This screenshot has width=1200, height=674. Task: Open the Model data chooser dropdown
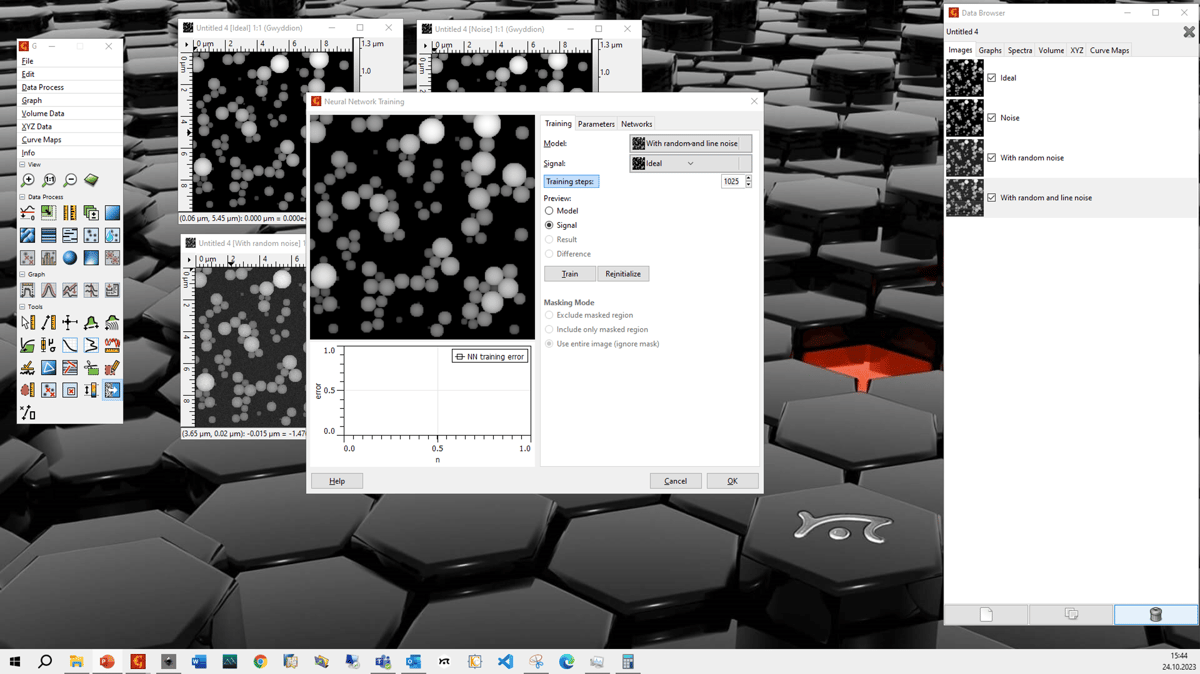click(690, 144)
